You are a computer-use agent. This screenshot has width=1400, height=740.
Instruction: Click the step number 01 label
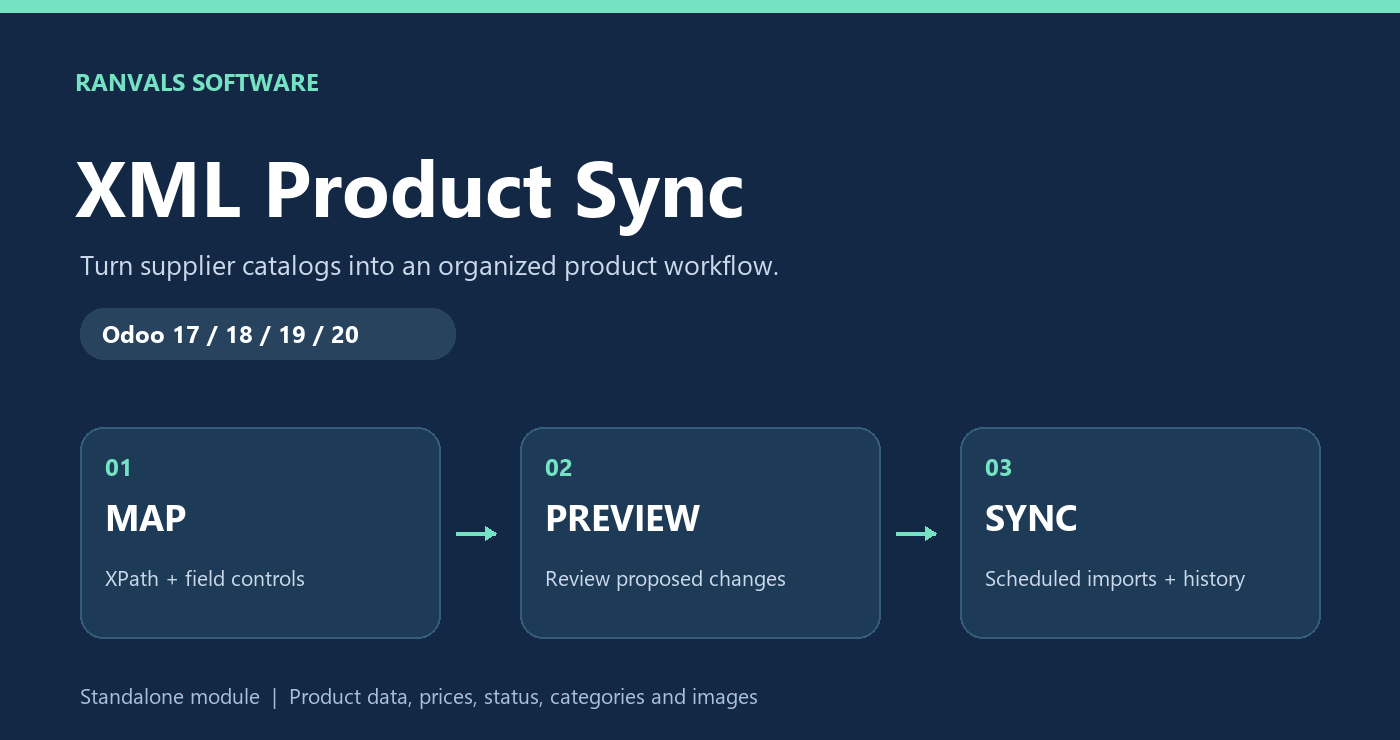coord(118,468)
